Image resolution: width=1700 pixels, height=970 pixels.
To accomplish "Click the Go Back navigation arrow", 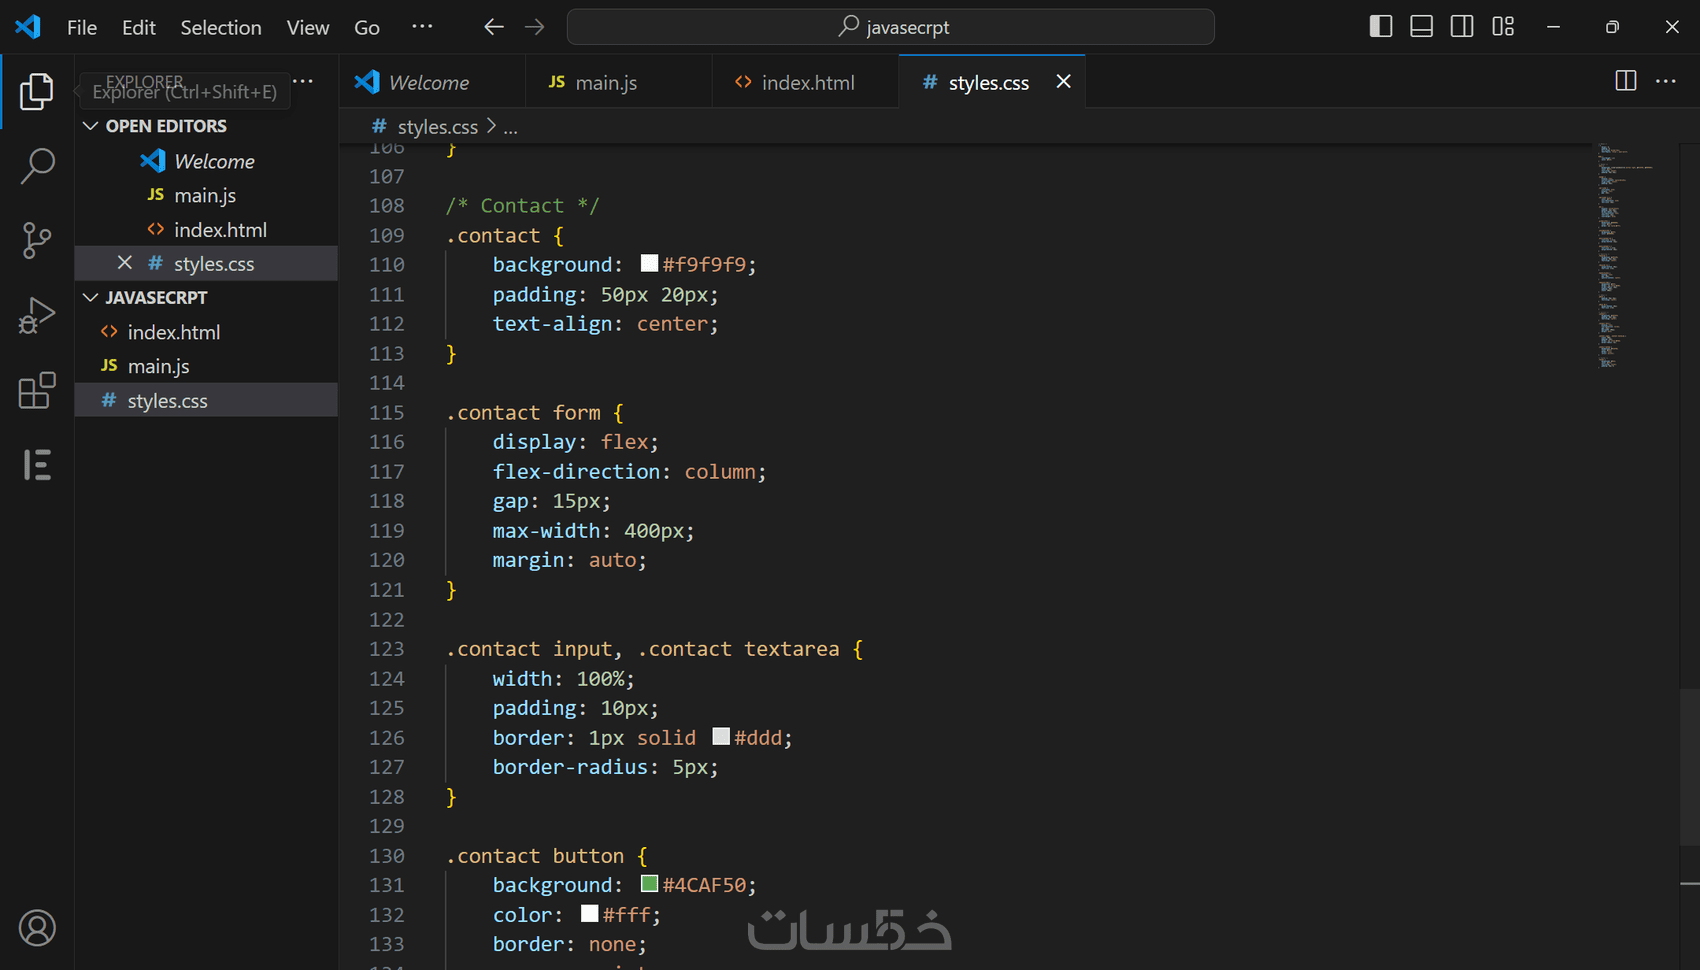I will [493, 27].
